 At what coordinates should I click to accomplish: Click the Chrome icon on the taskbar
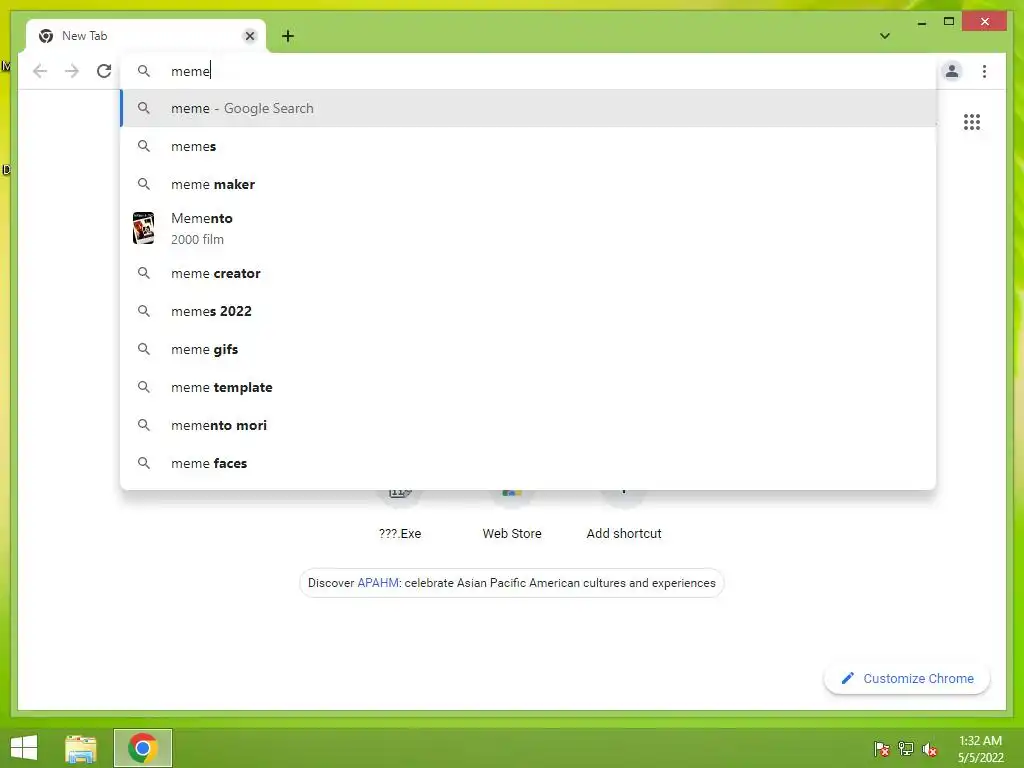pyautogui.click(x=143, y=748)
